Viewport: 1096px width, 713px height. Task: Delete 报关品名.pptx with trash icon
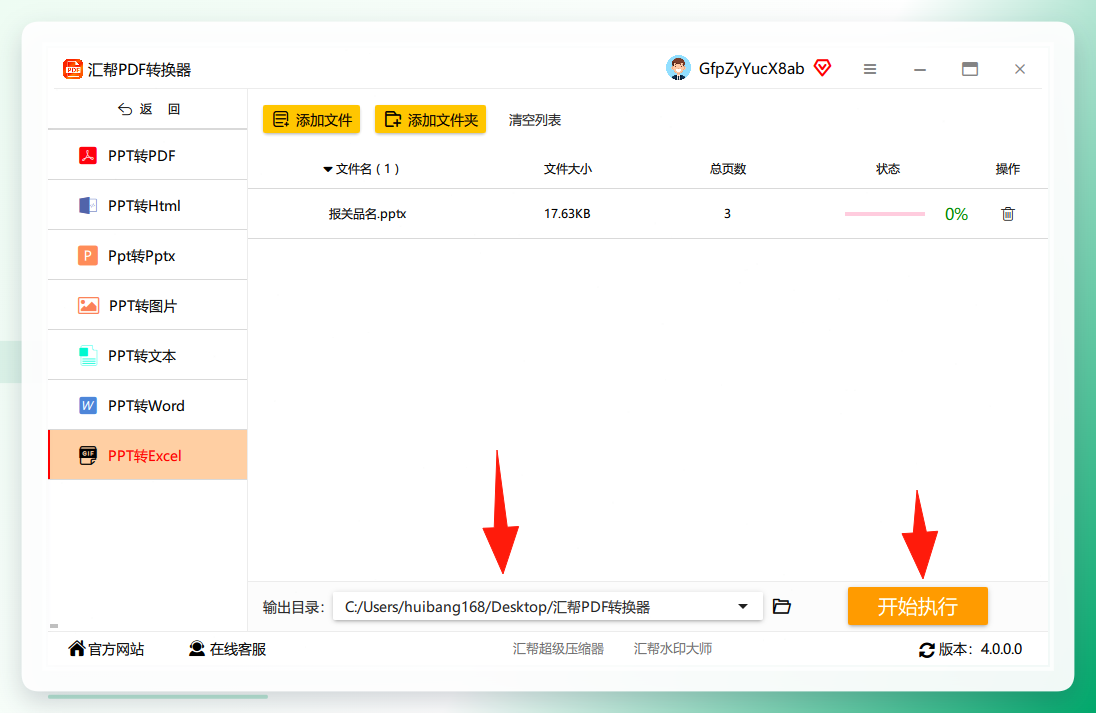[x=1007, y=214]
